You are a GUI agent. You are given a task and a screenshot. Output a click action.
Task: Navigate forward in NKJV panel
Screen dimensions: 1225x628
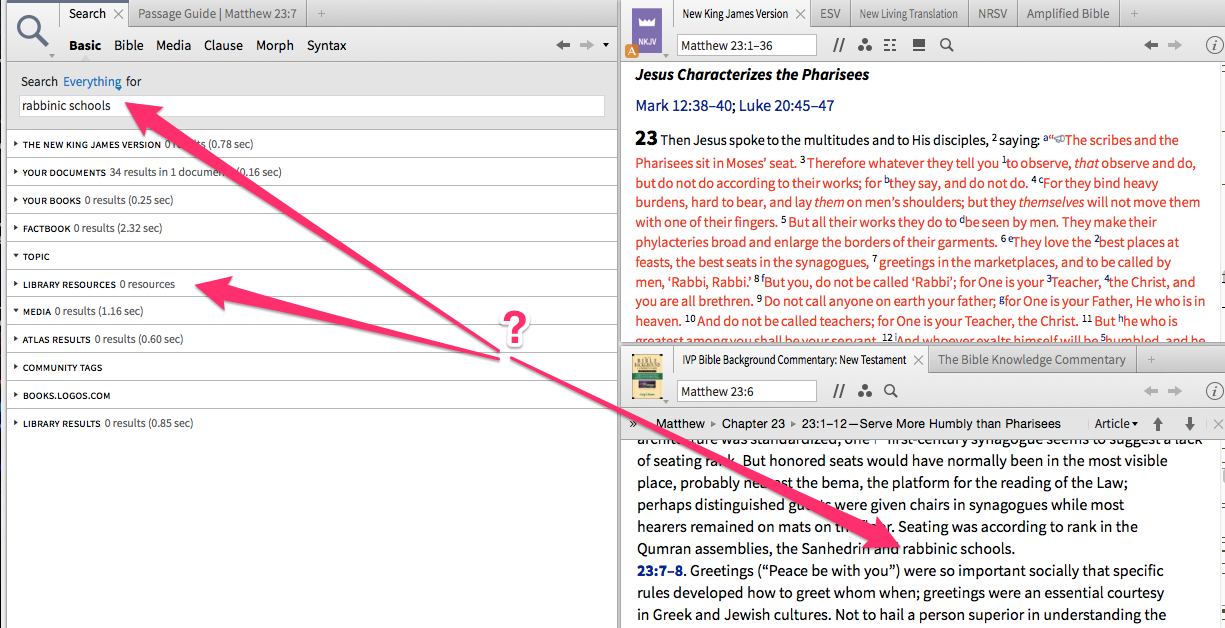click(1175, 45)
